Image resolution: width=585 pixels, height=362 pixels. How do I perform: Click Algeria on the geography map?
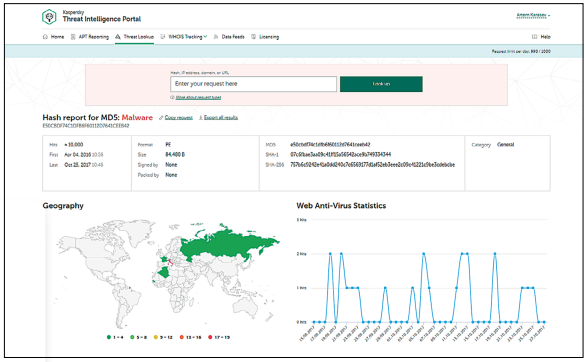click(163, 272)
